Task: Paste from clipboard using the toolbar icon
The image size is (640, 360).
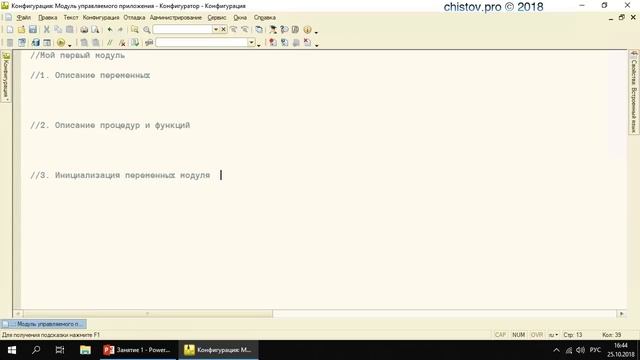Action: (70, 29)
